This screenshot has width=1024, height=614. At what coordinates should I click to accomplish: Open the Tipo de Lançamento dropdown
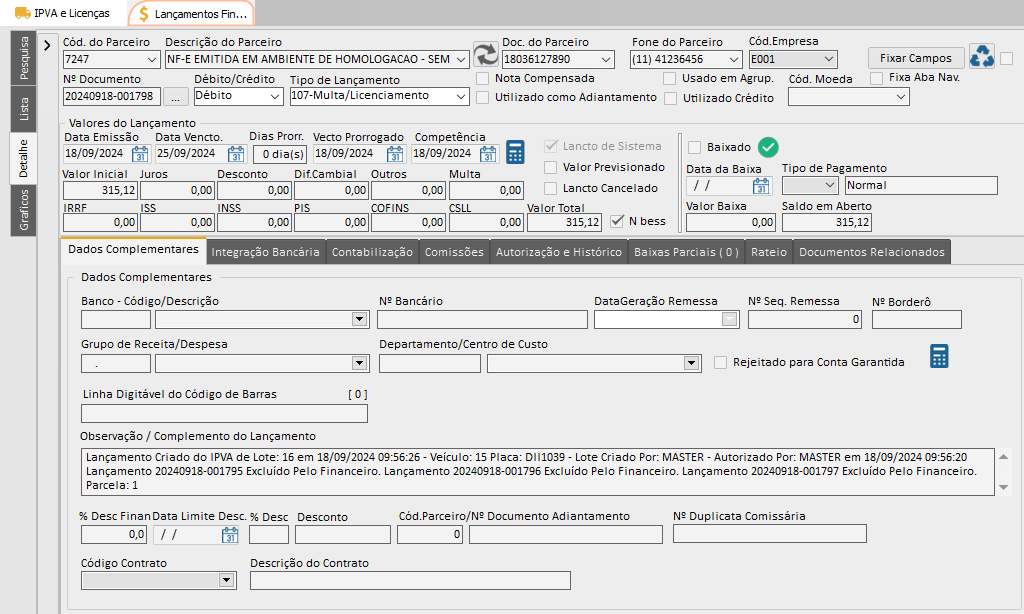[461, 96]
